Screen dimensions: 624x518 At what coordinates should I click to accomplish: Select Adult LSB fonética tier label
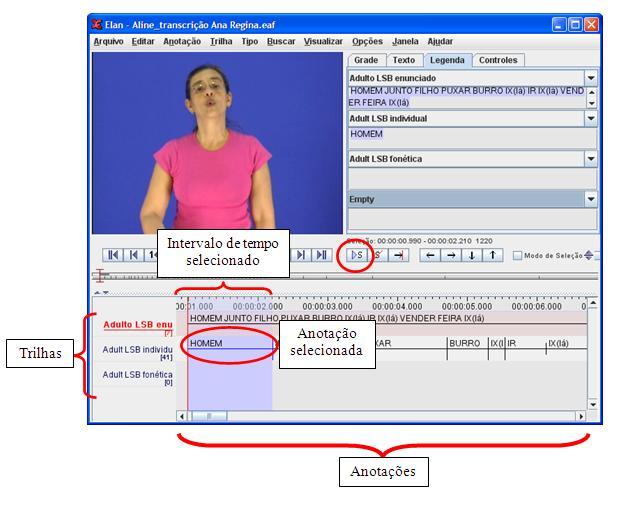[x=138, y=375]
